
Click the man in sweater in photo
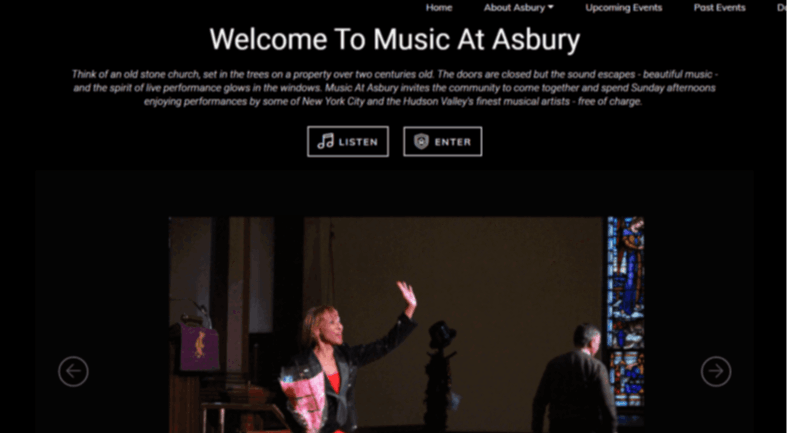click(575, 379)
